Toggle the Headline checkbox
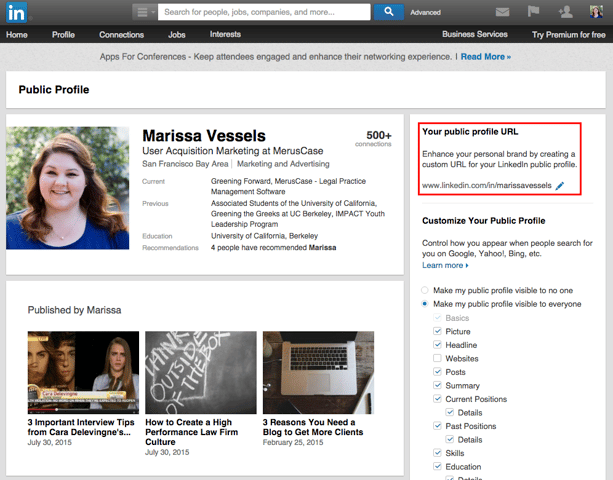This screenshot has height=480, width=613. [437, 345]
